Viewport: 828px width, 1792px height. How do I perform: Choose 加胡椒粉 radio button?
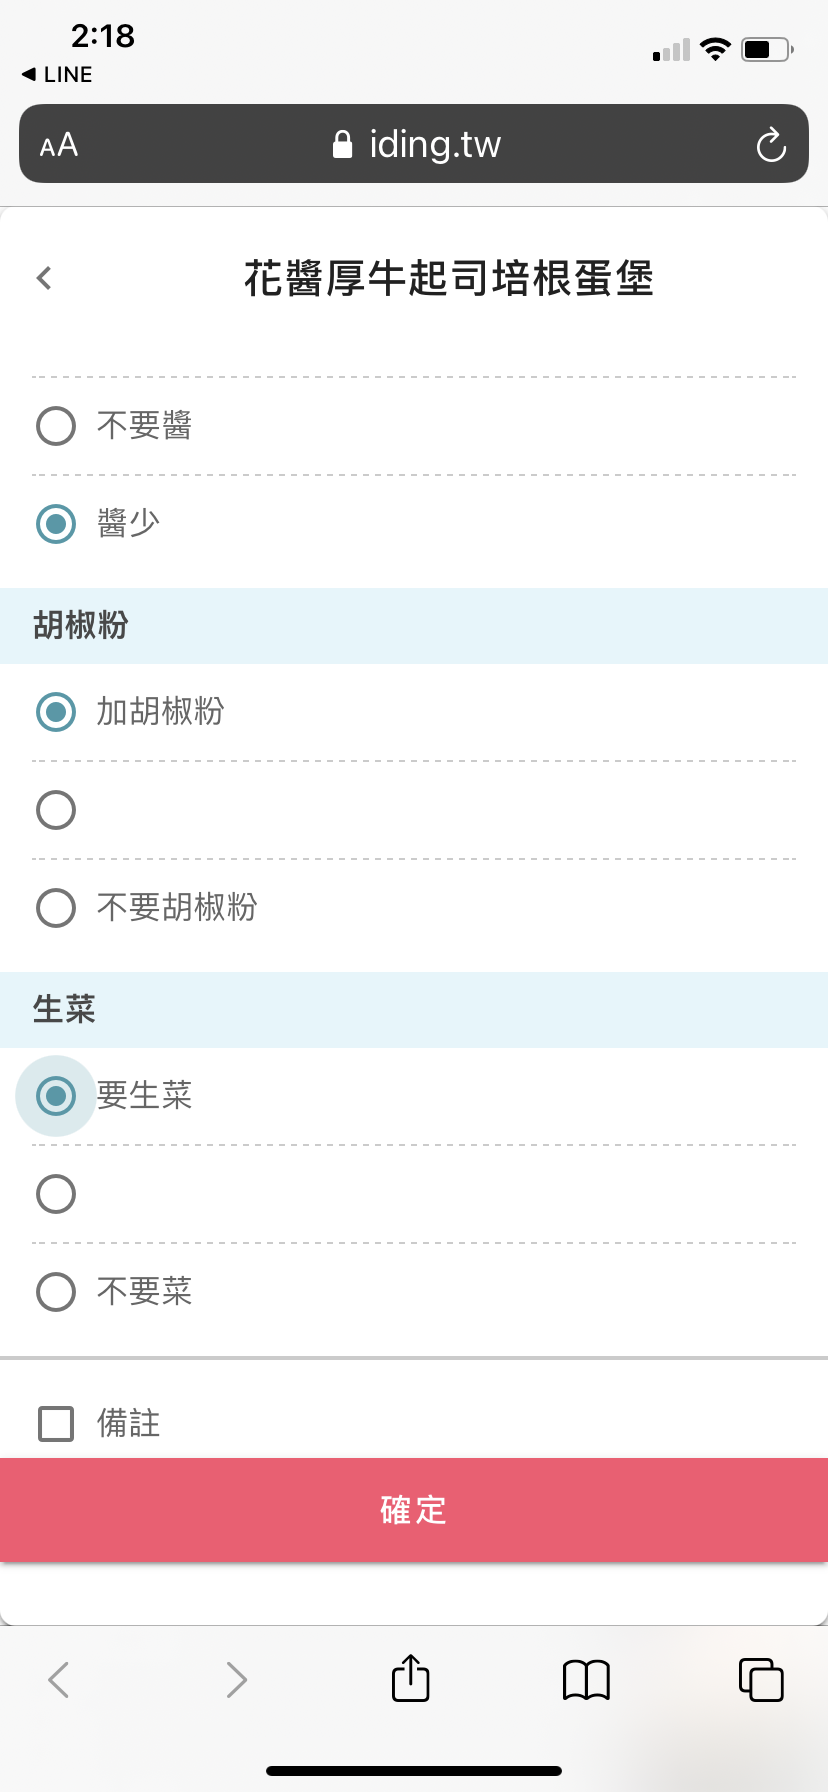[56, 712]
